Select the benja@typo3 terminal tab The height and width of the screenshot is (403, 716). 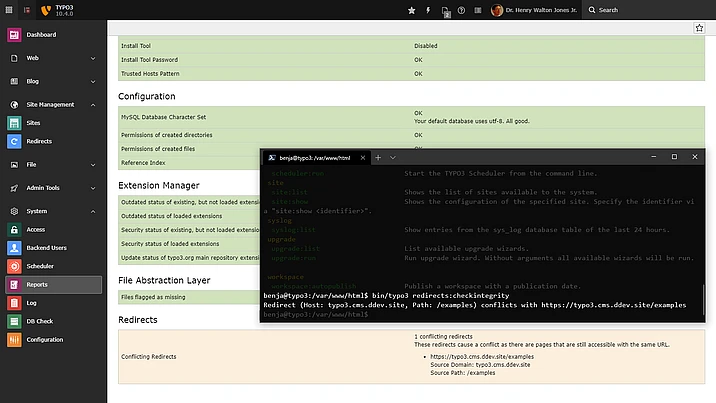(313, 158)
